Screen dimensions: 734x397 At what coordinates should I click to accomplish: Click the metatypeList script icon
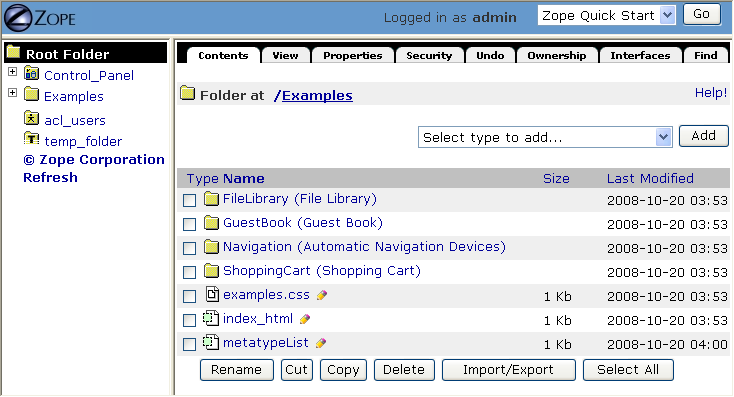[211, 342]
